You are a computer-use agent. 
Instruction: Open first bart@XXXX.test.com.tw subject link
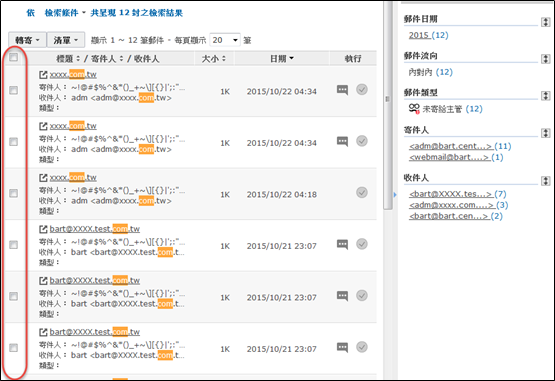[x=95, y=229]
